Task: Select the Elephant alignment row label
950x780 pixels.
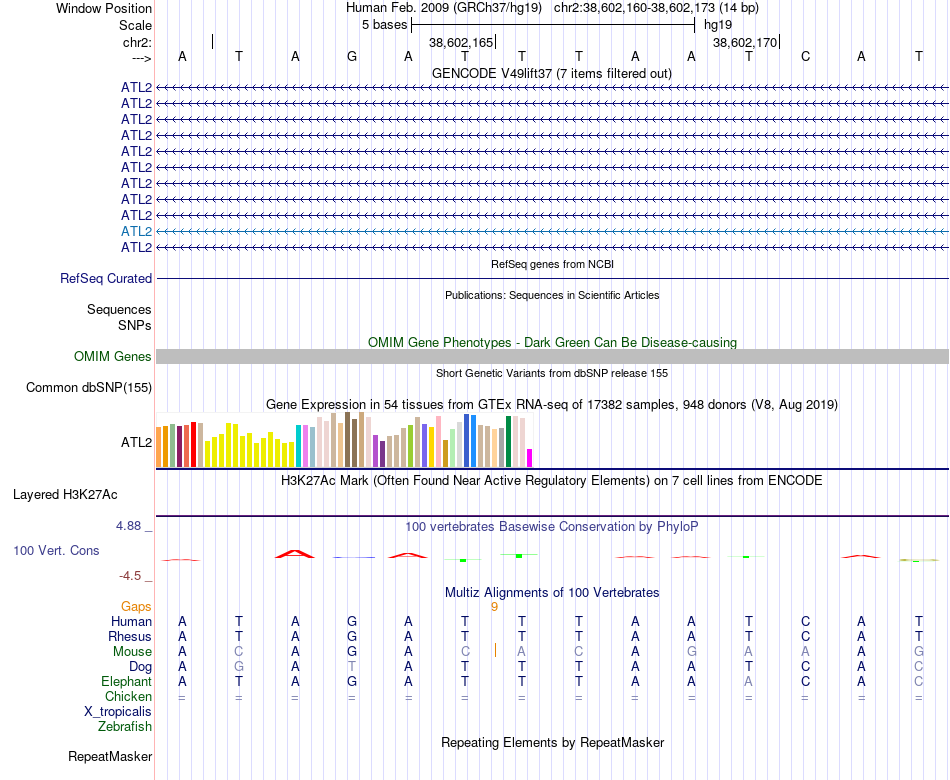Action: (x=127, y=681)
